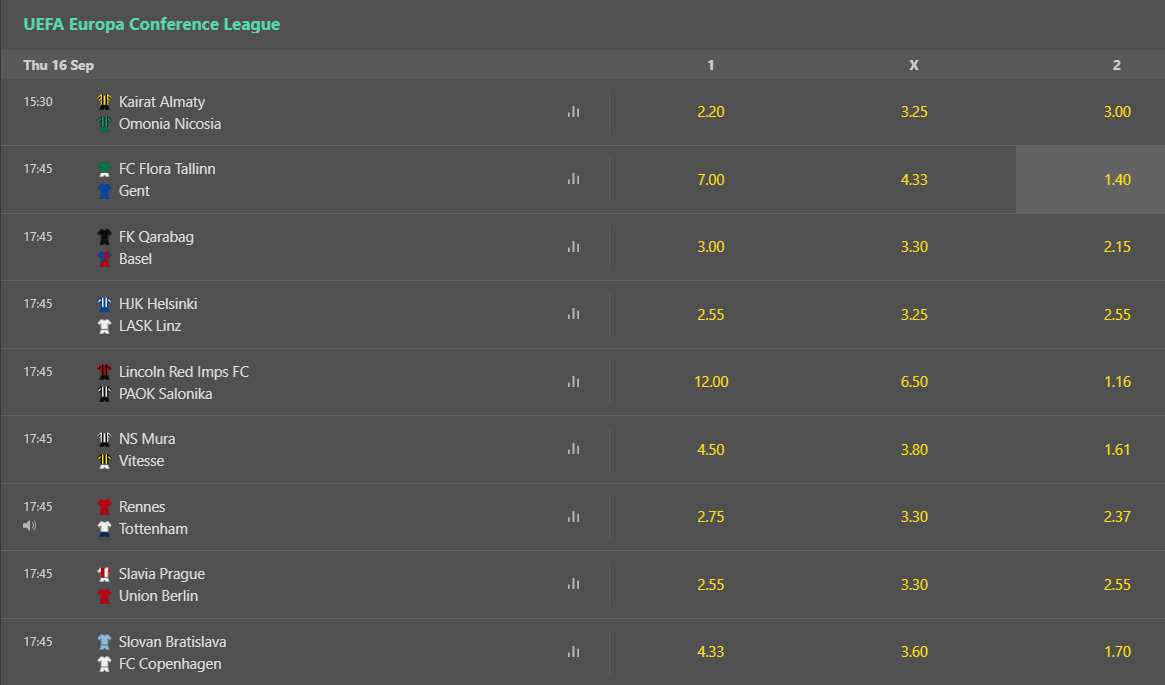Viewport: 1165px width, 685px height.
Task: Select 1.70 odds for FC Copenhagen
Action: pyautogui.click(x=1117, y=652)
